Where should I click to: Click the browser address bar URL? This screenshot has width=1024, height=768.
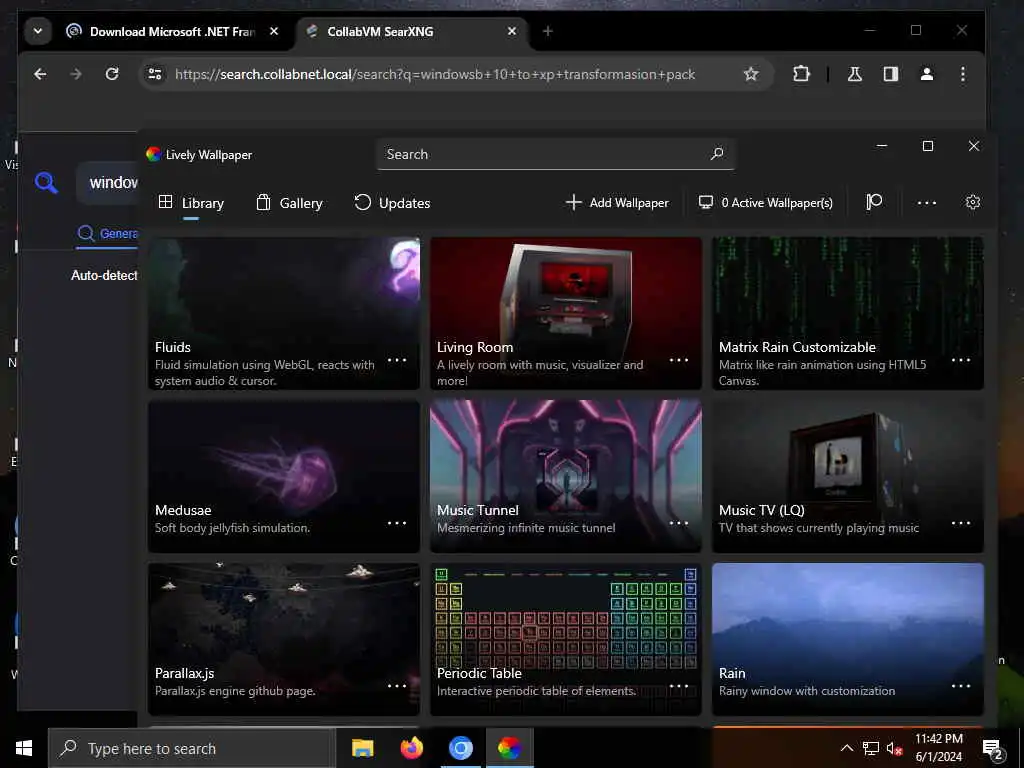click(x=435, y=74)
